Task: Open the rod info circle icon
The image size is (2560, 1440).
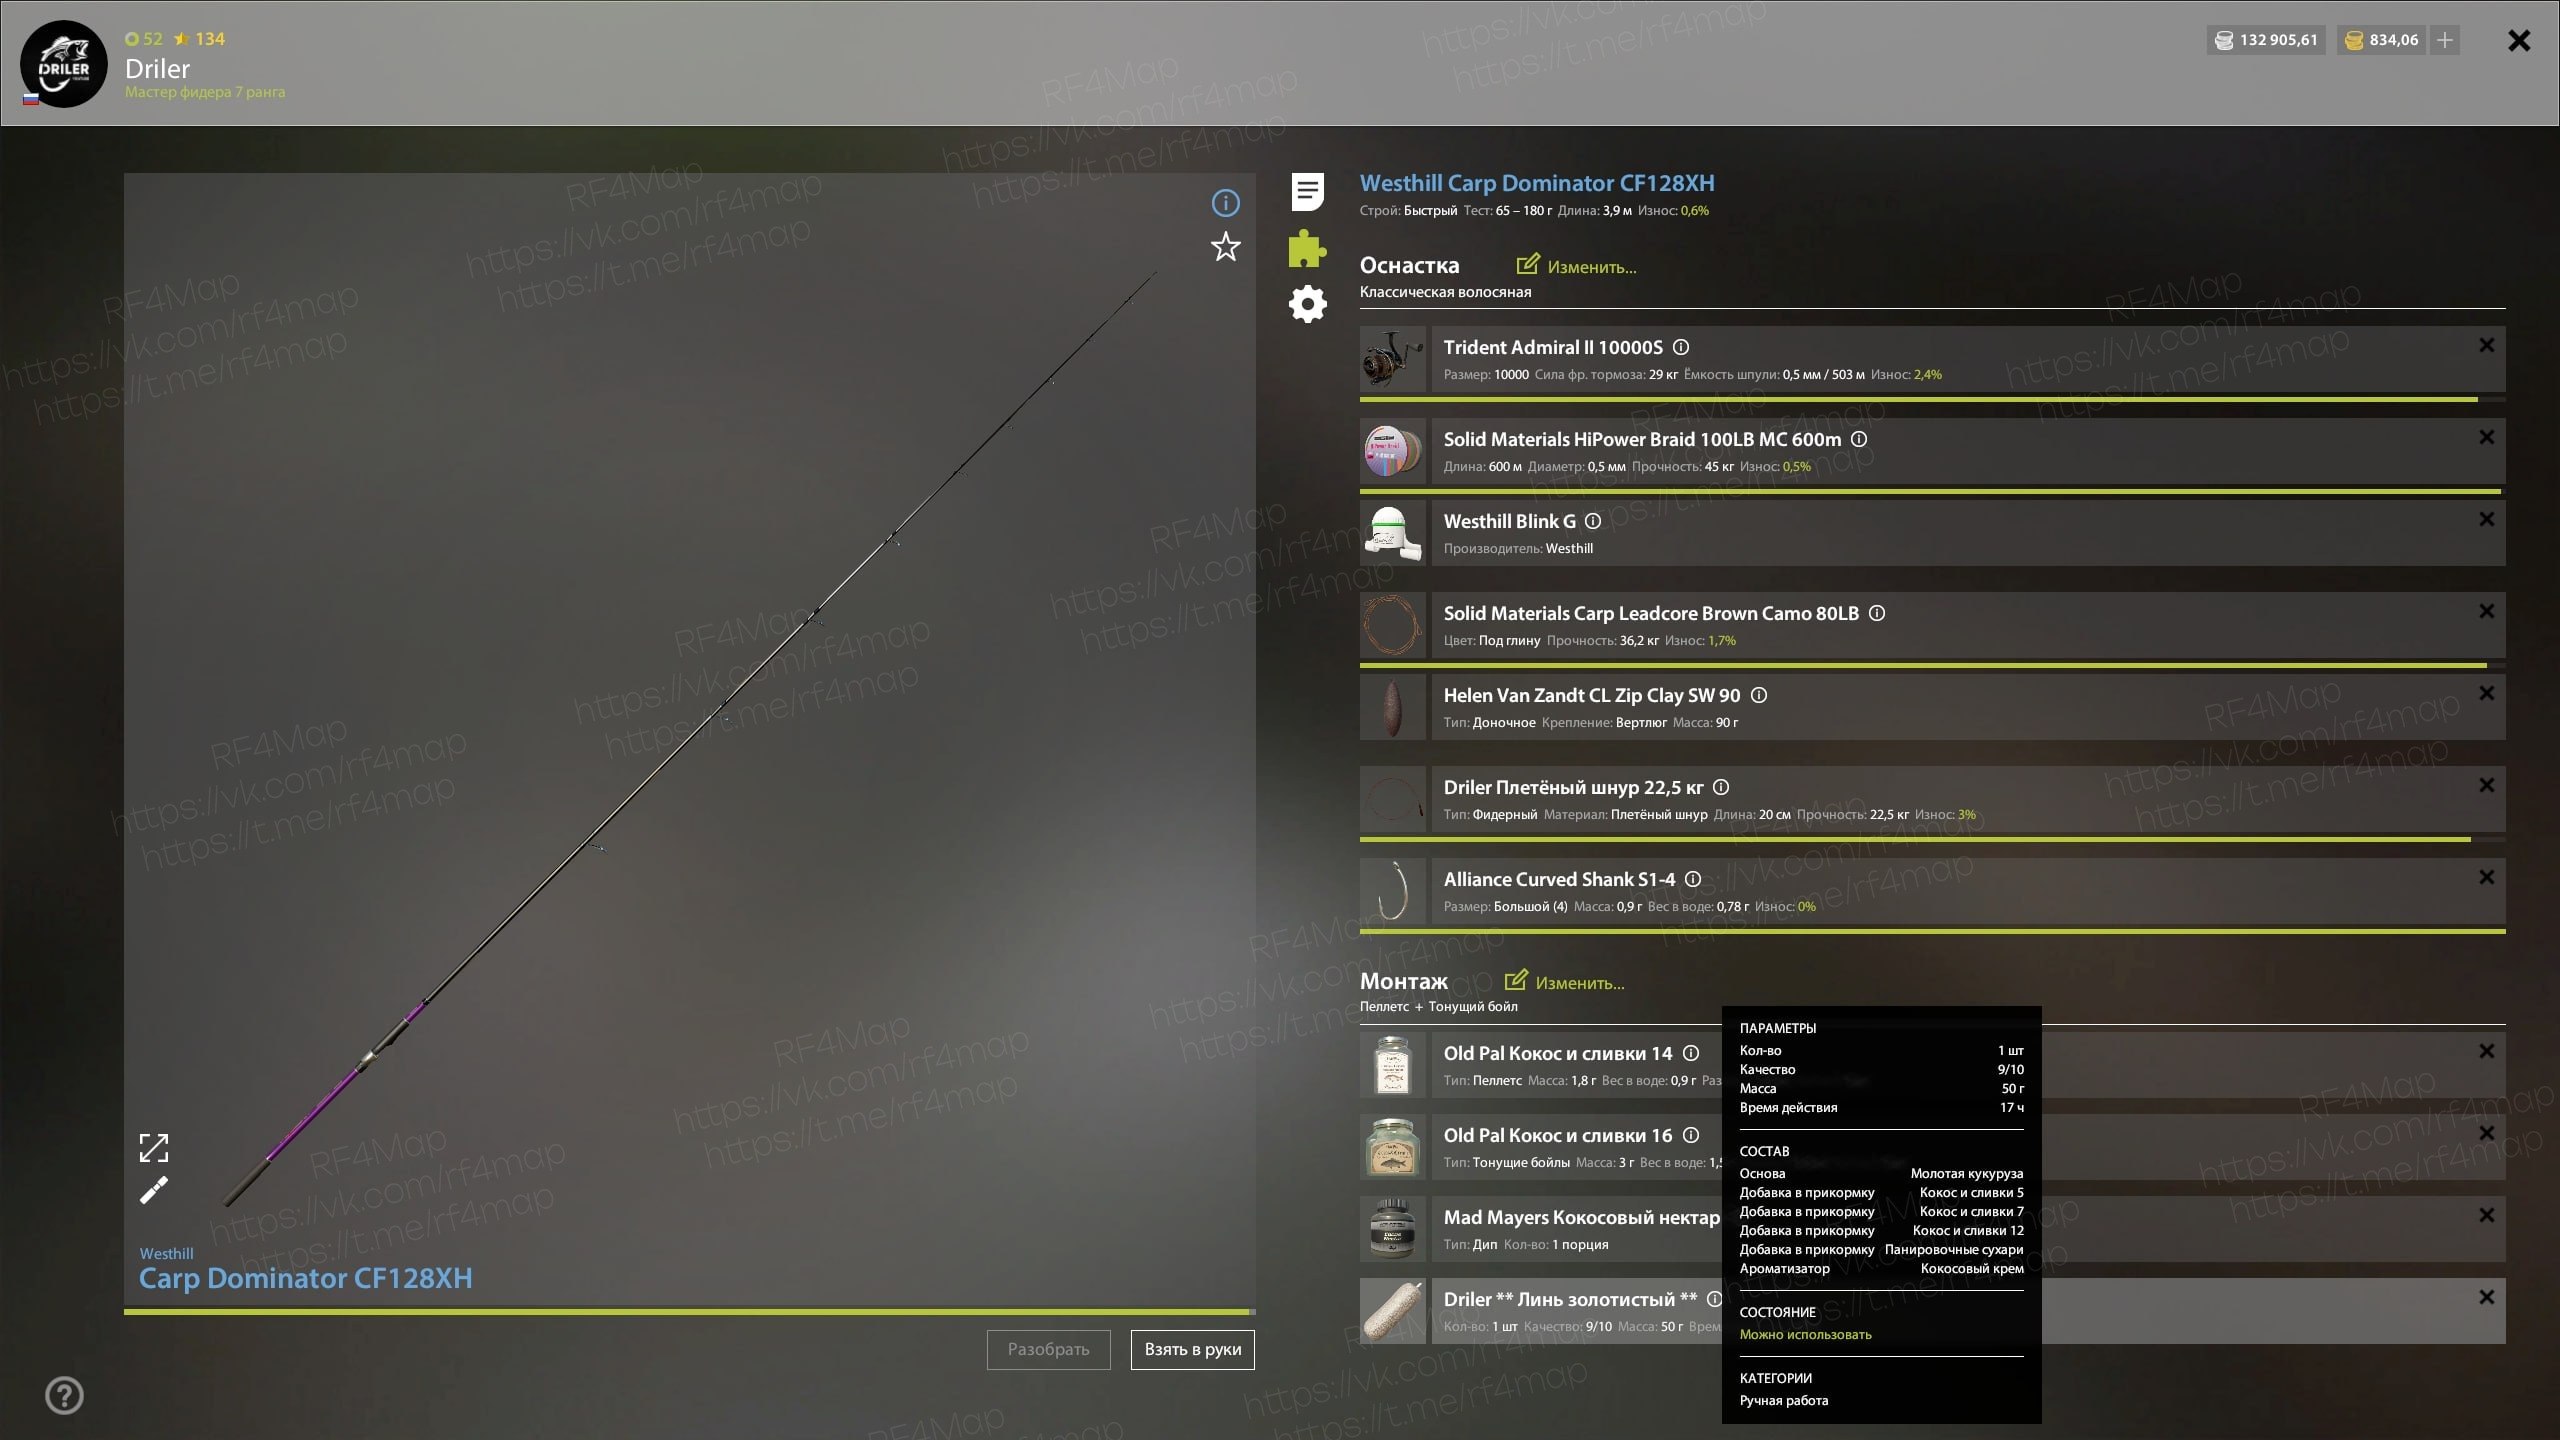Action: (x=1225, y=204)
